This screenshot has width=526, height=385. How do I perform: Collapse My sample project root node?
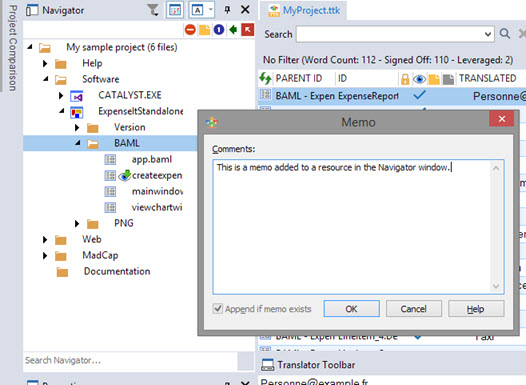[30, 47]
